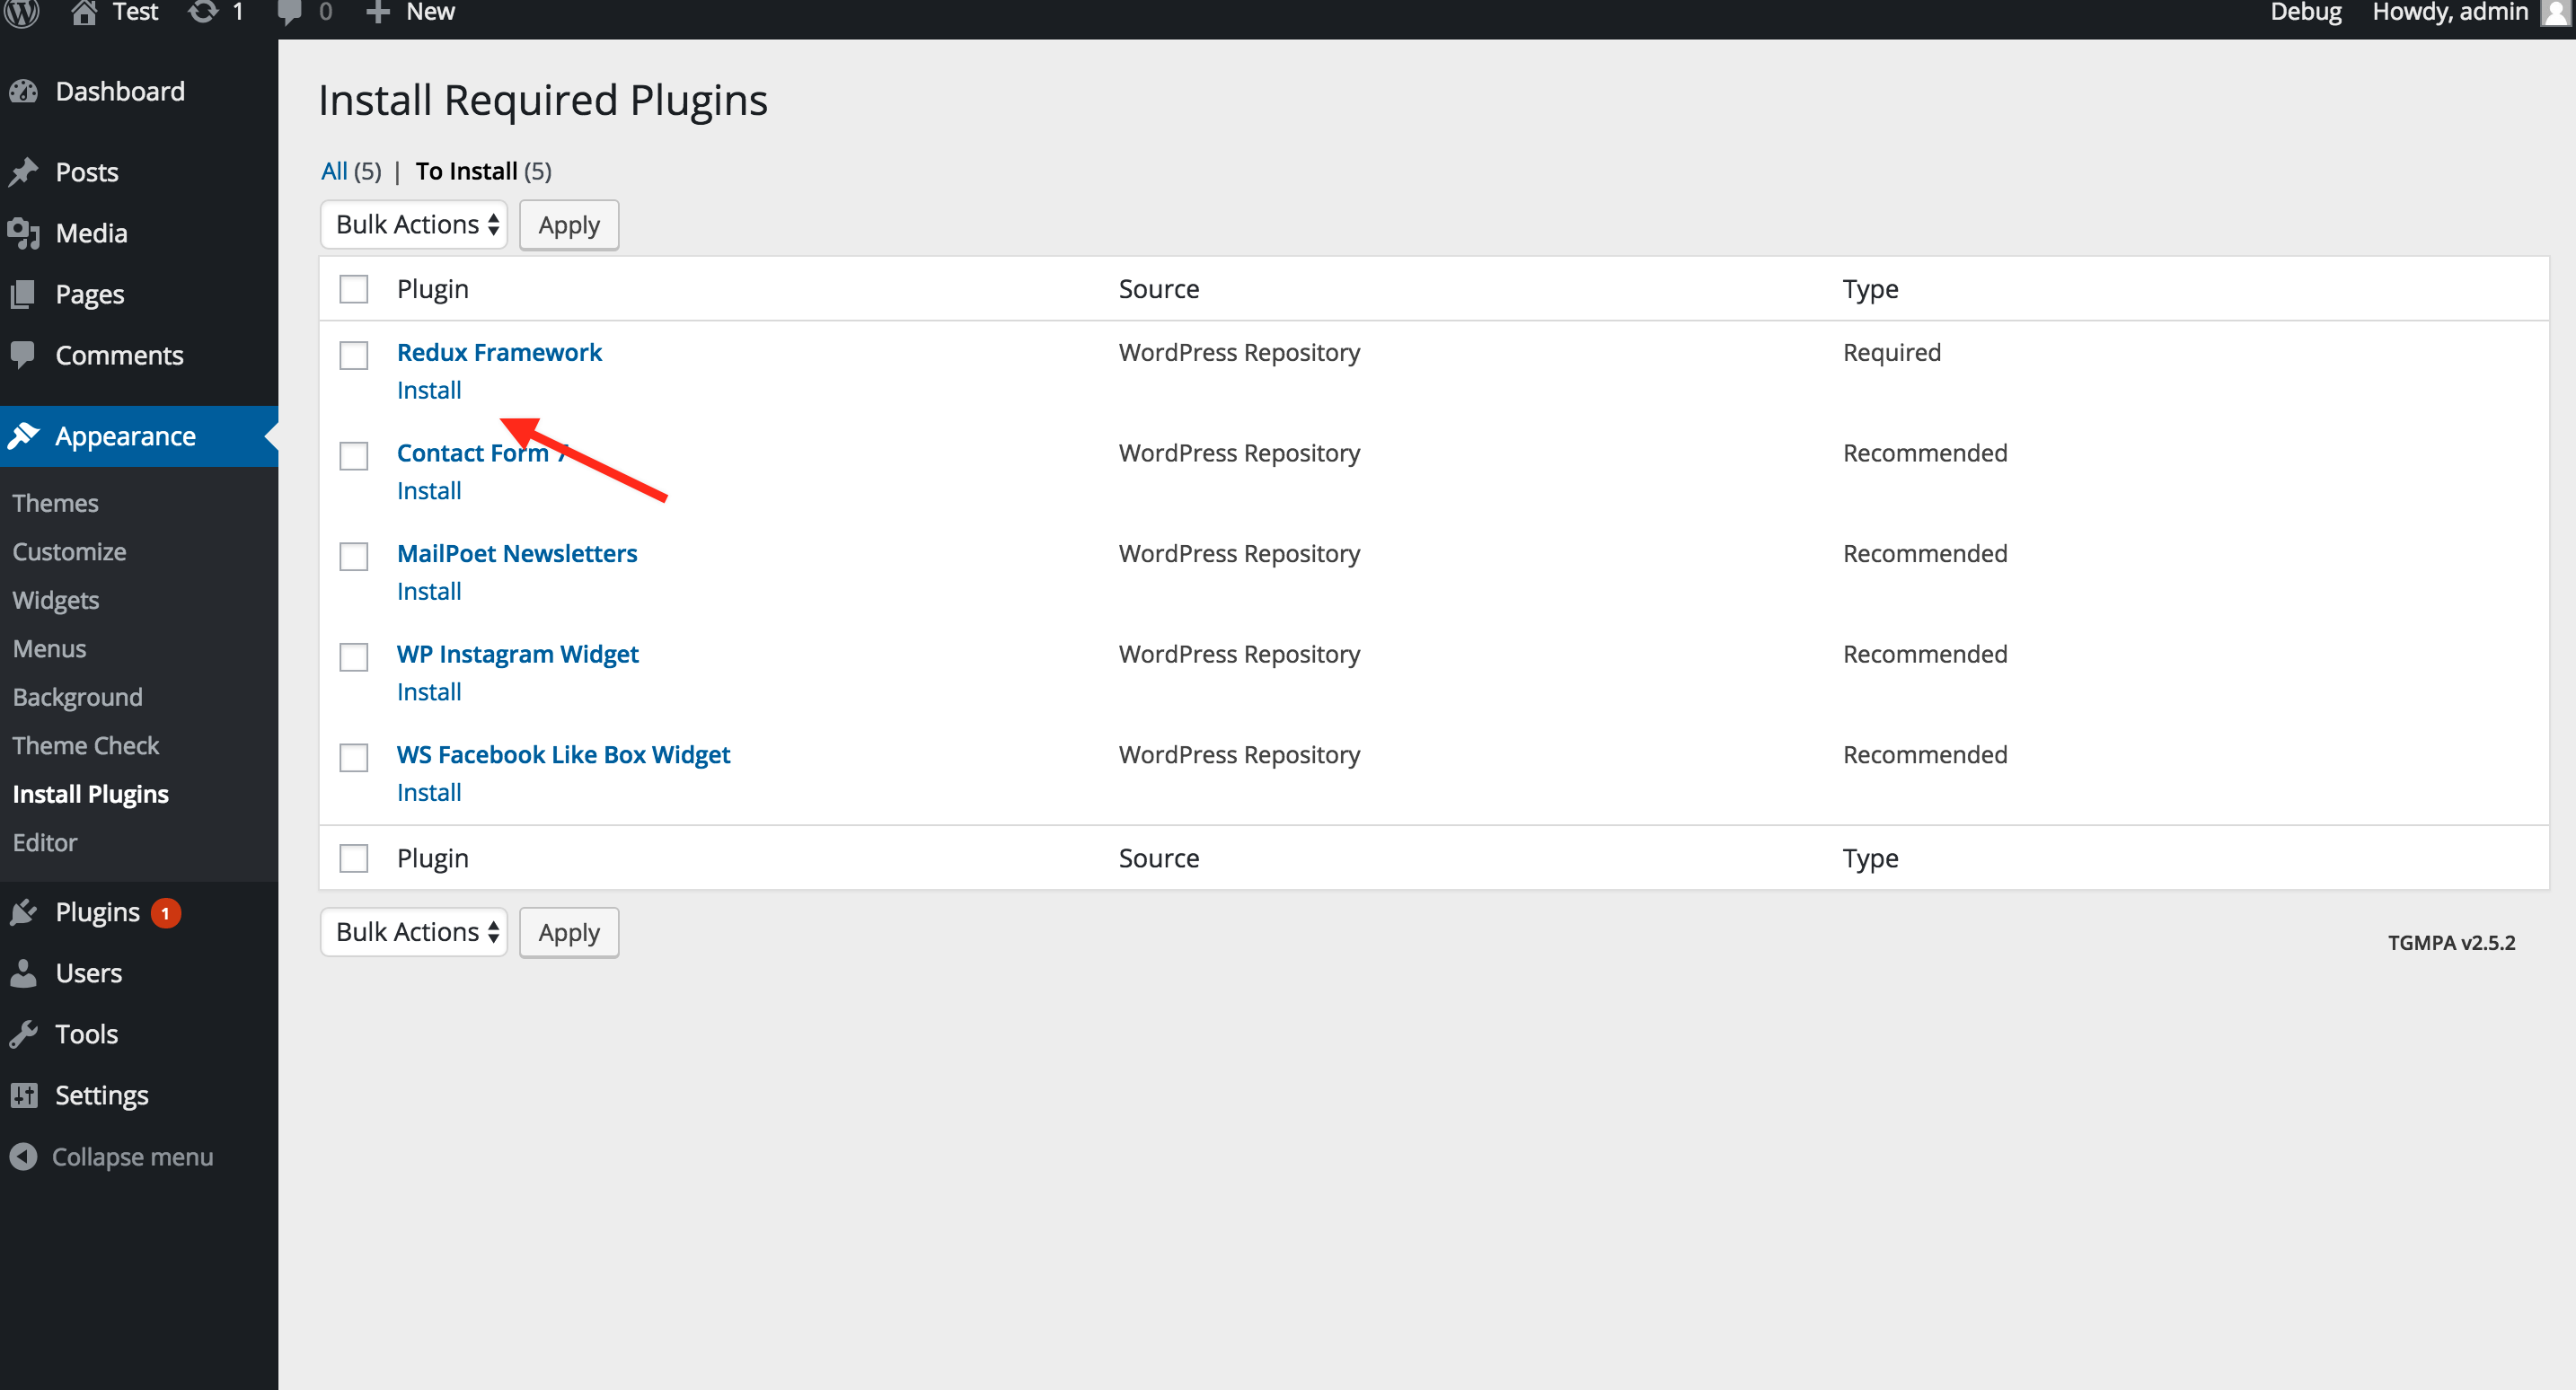Click the comments bubble icon in the admin bar
The width and height of the screenshot is (2576, 1390).
point(290,13)
